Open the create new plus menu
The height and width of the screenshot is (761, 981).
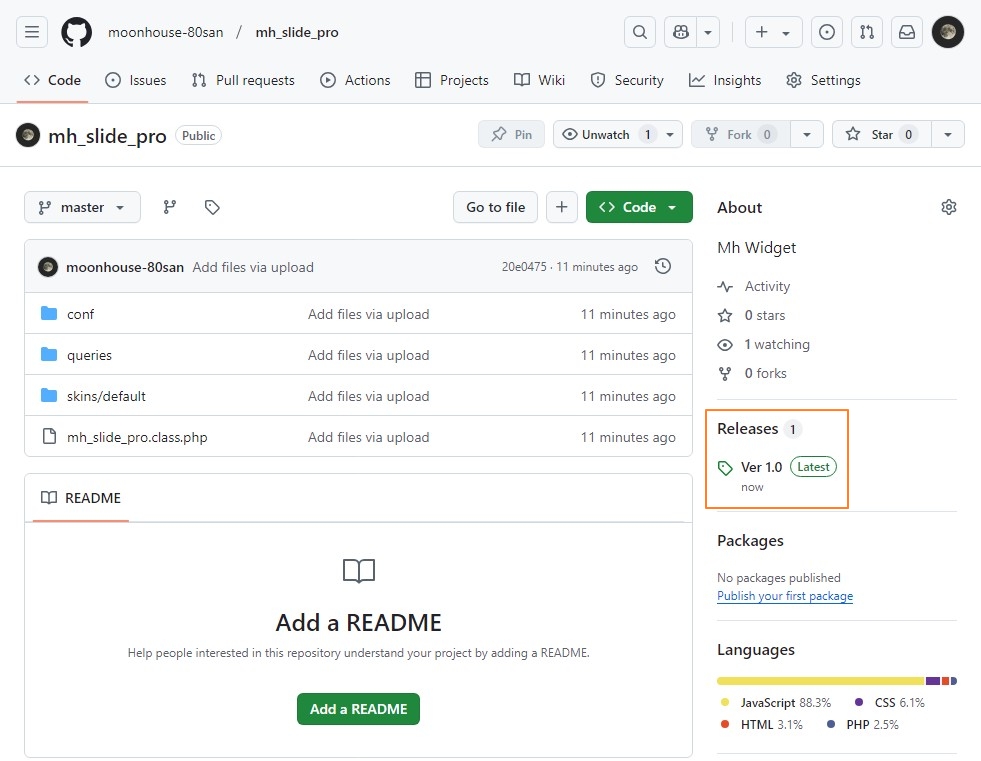(x=773, y=32)
